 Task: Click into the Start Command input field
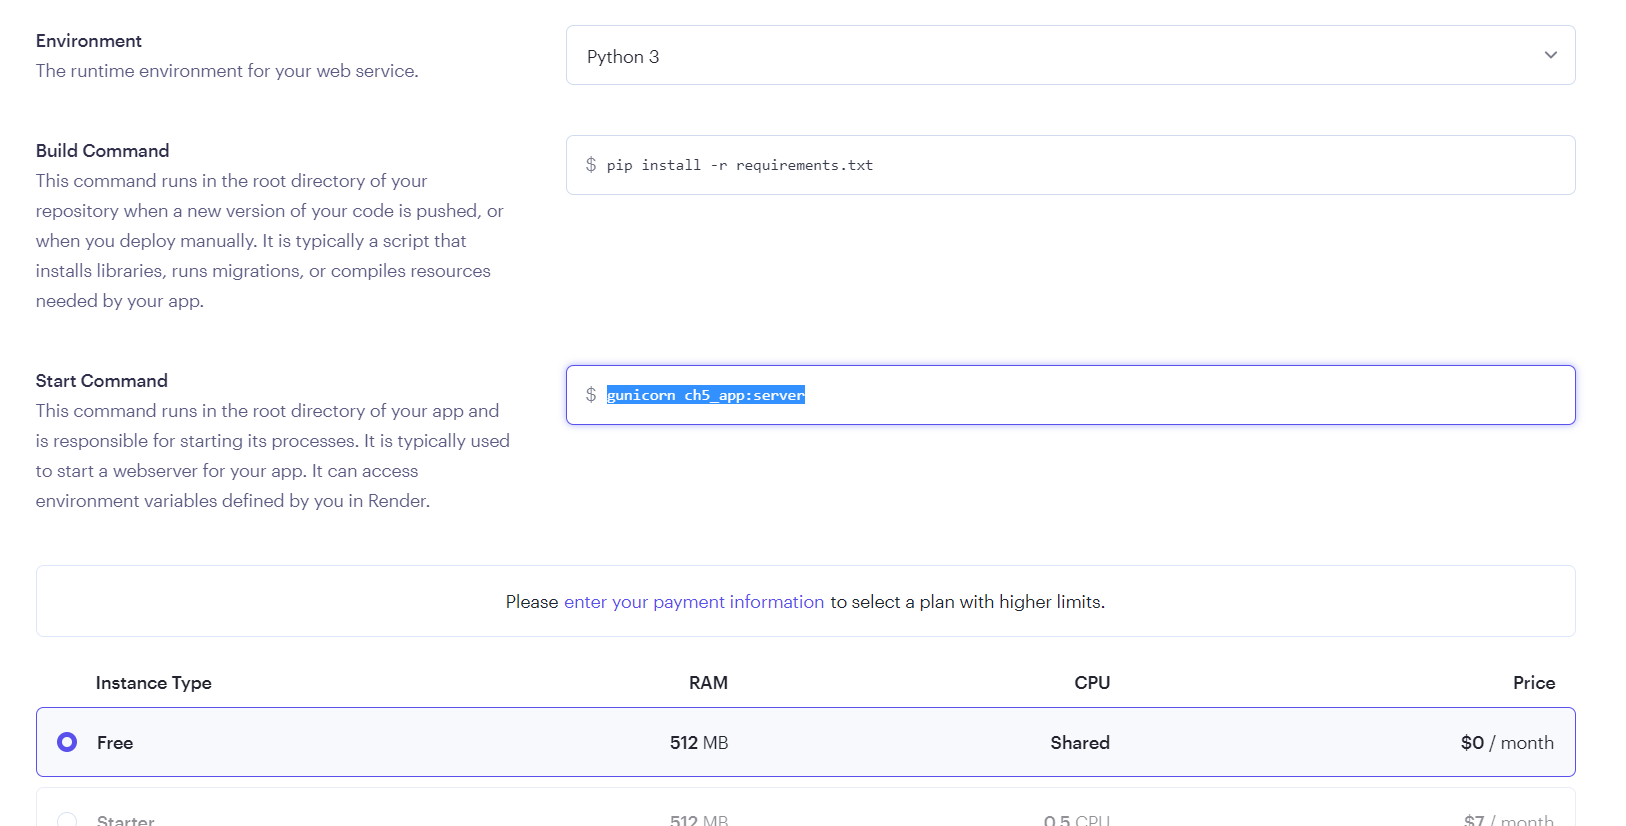coord(1070,395)
